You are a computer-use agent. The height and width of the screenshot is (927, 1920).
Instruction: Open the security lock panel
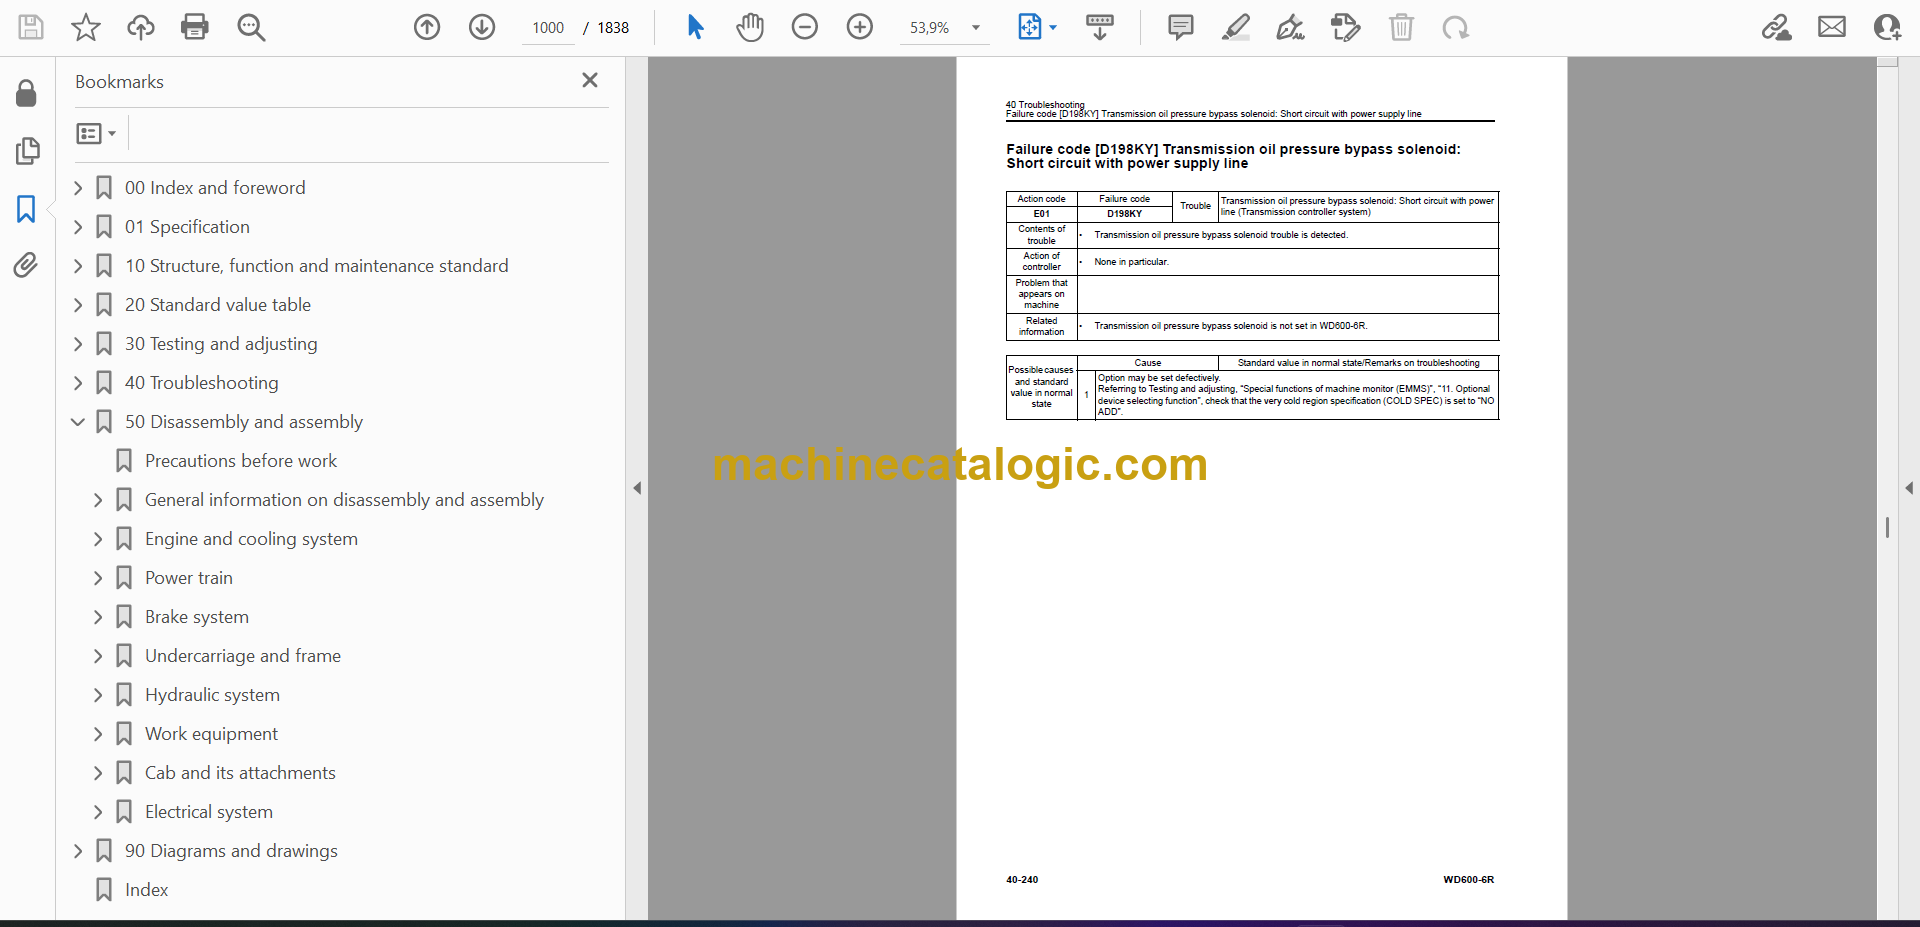(x=27, y=93)
